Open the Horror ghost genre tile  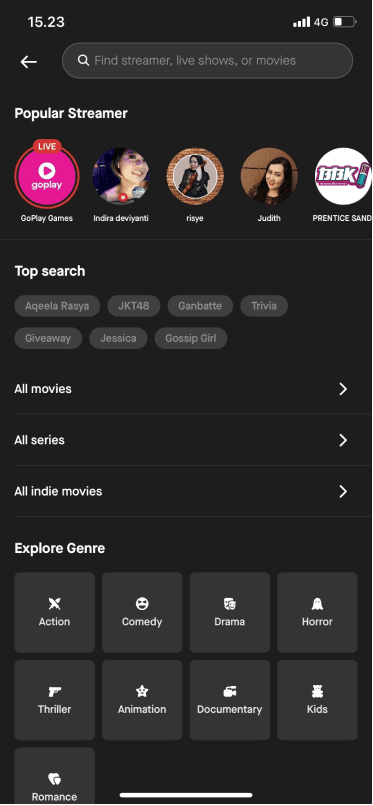coord(317,612)
